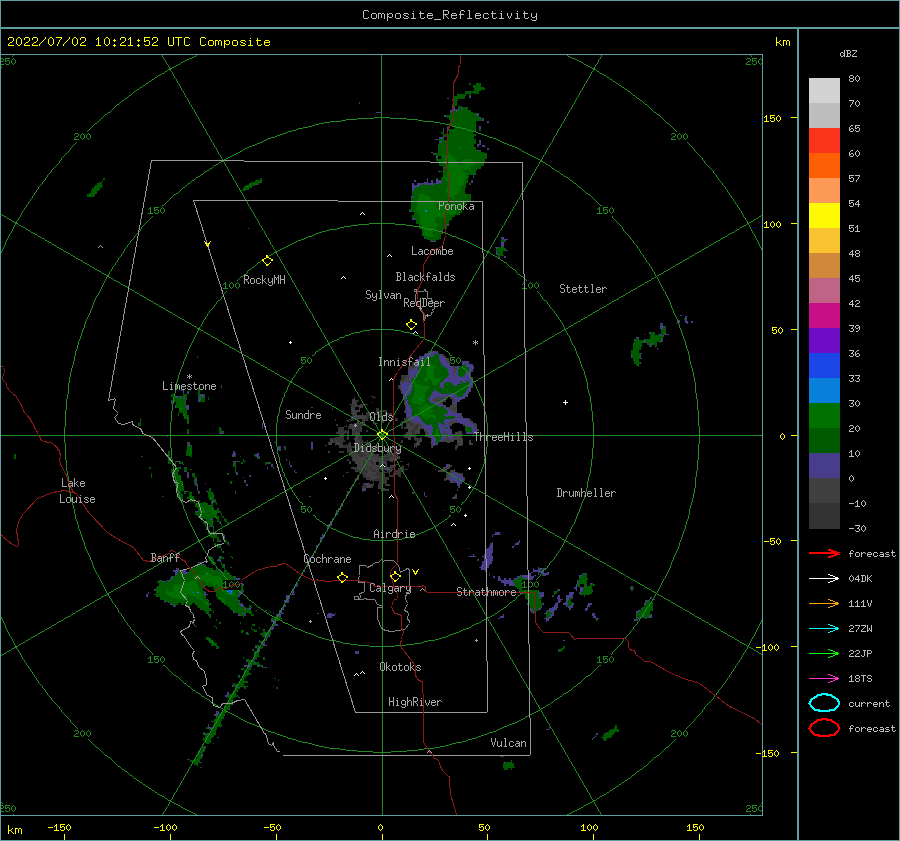
Task: Click the Olds city label
Action: (x=381, y=416)
